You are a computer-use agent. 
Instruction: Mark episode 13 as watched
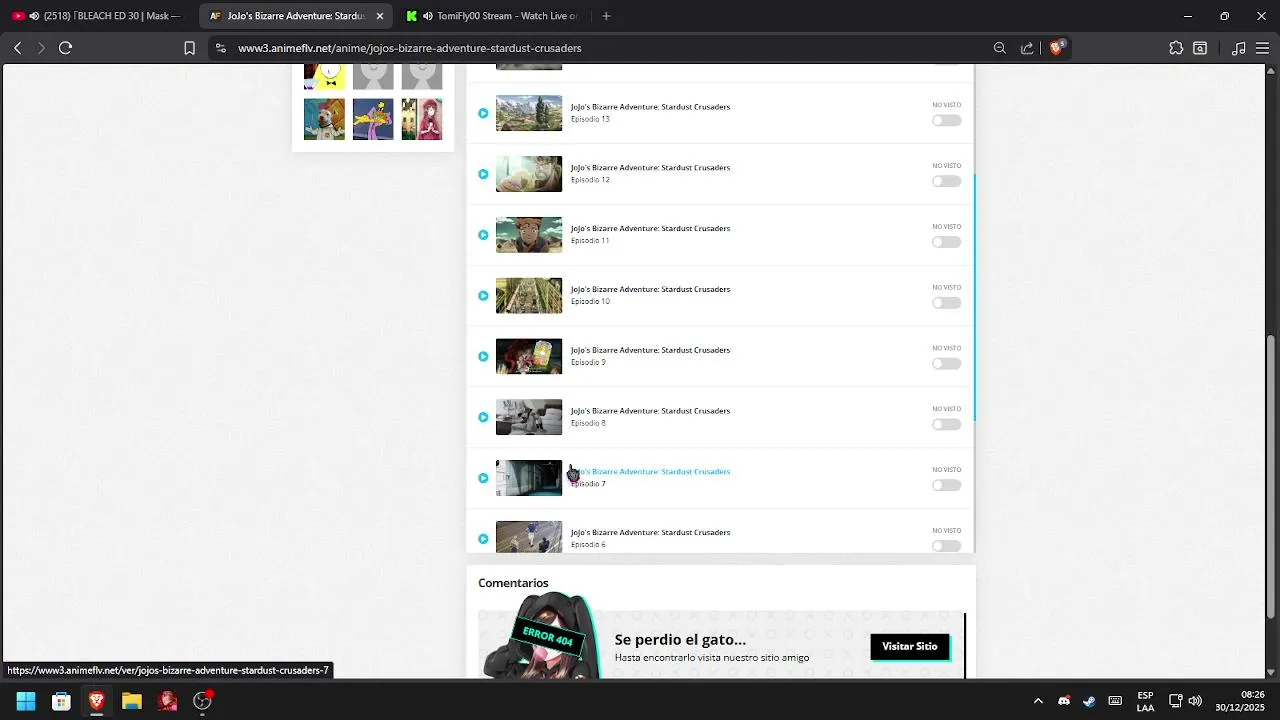pos(946,120)
